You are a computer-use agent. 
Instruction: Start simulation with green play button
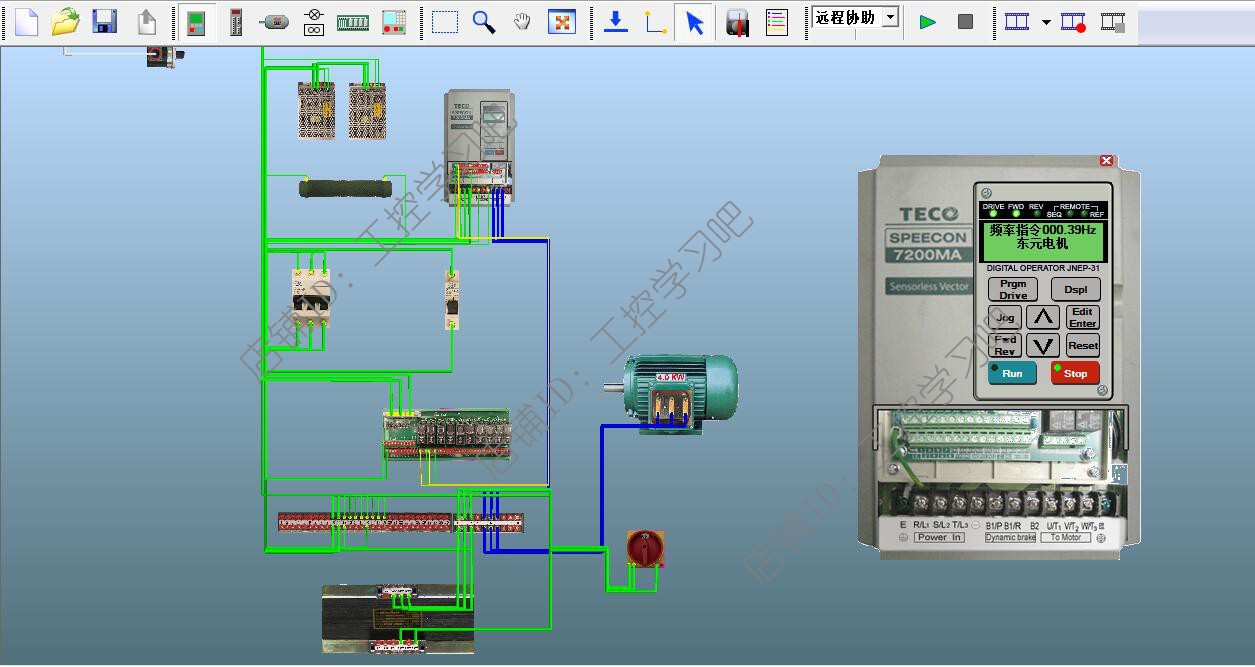click(928, 22)
